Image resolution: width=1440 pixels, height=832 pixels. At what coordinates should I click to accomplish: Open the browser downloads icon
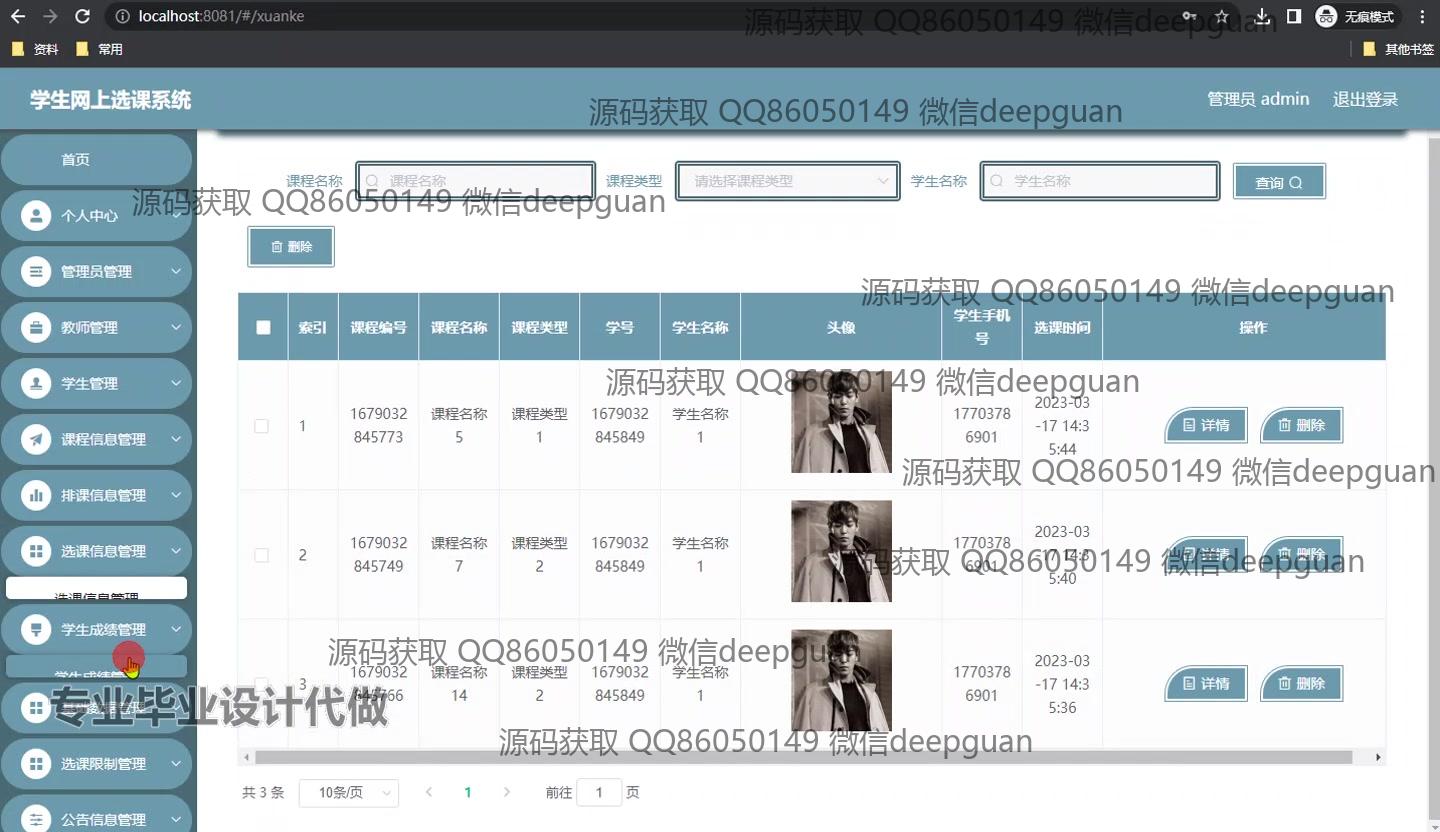click(x=1262, y=16)
